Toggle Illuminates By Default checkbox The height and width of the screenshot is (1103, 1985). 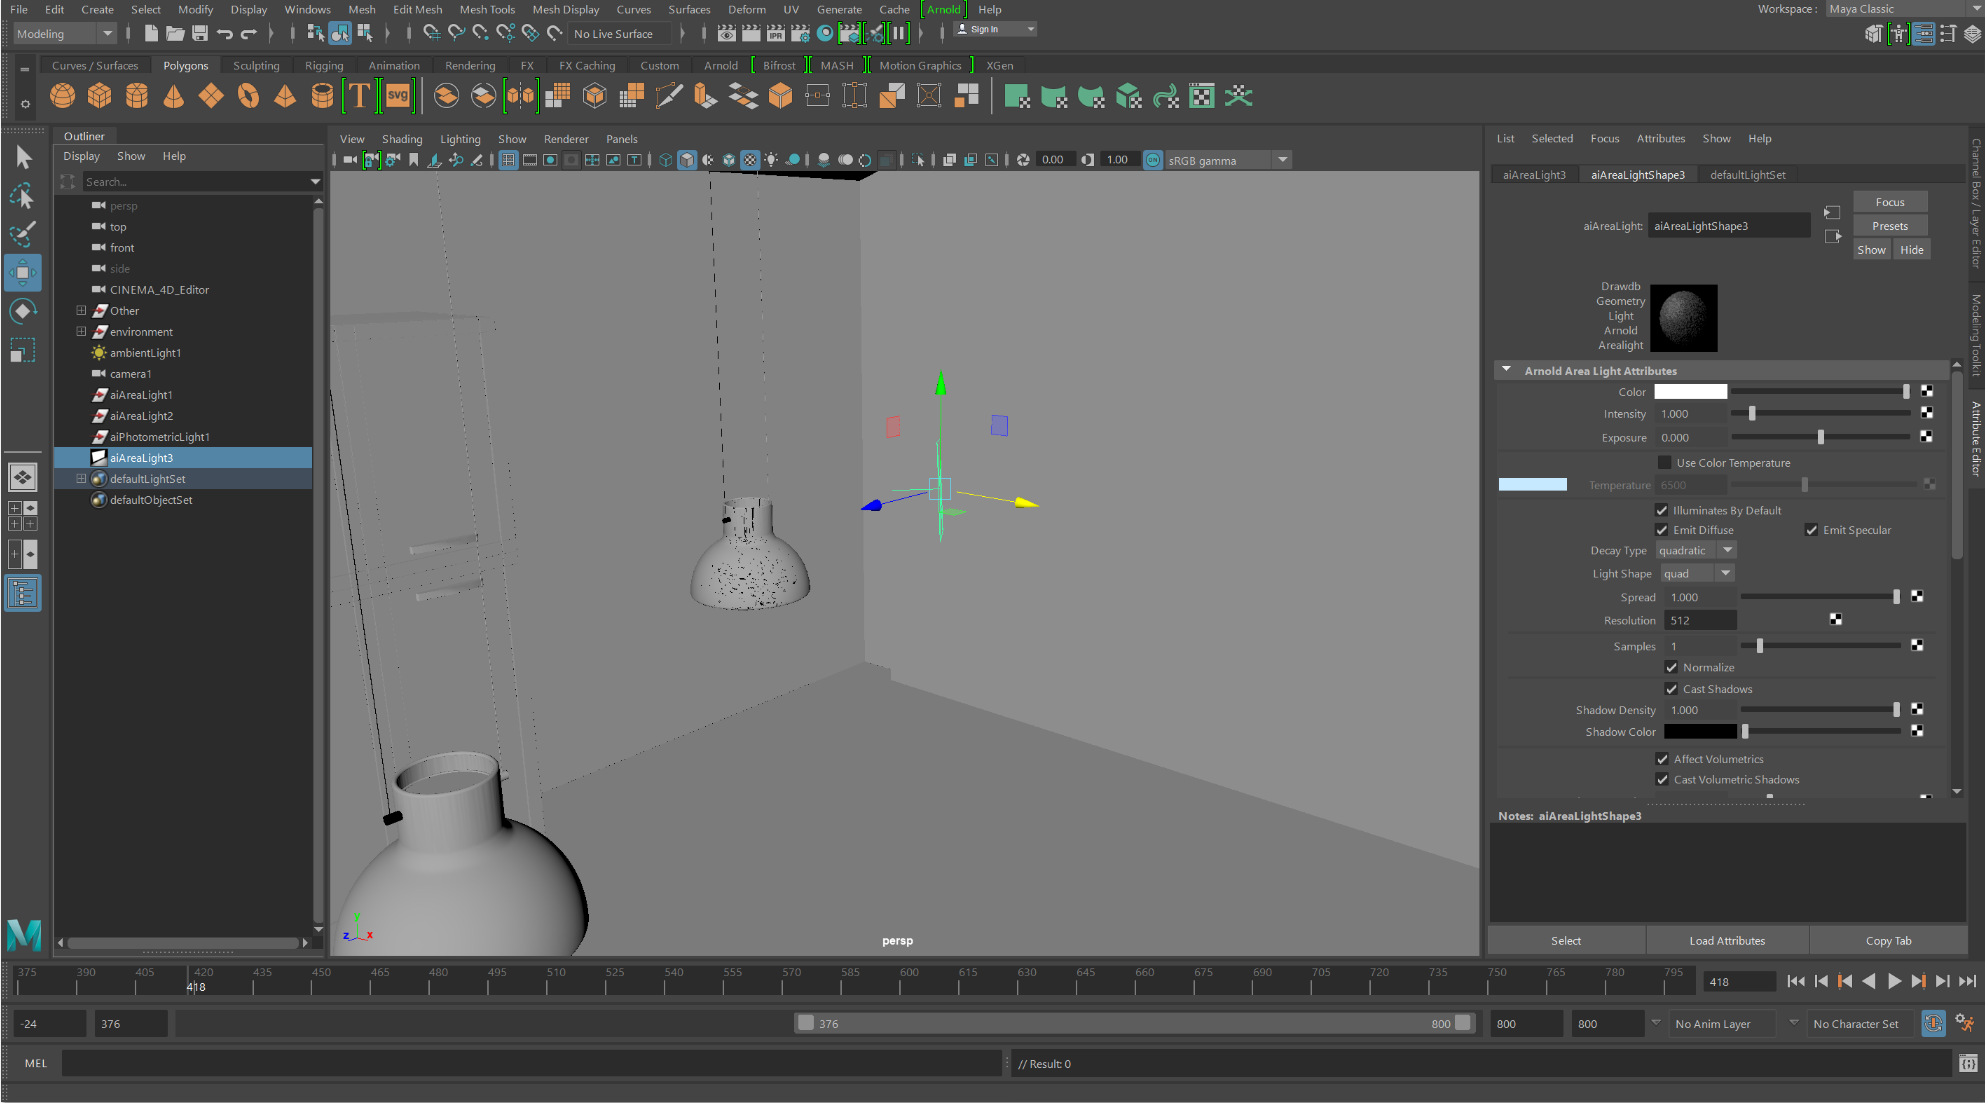coord(1662,510)
